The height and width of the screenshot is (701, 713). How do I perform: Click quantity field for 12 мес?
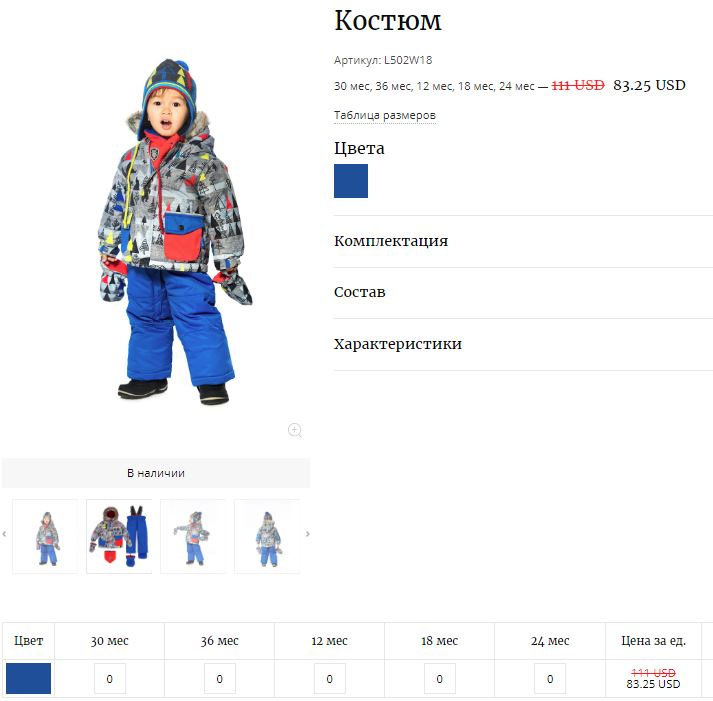pos(330,679)
